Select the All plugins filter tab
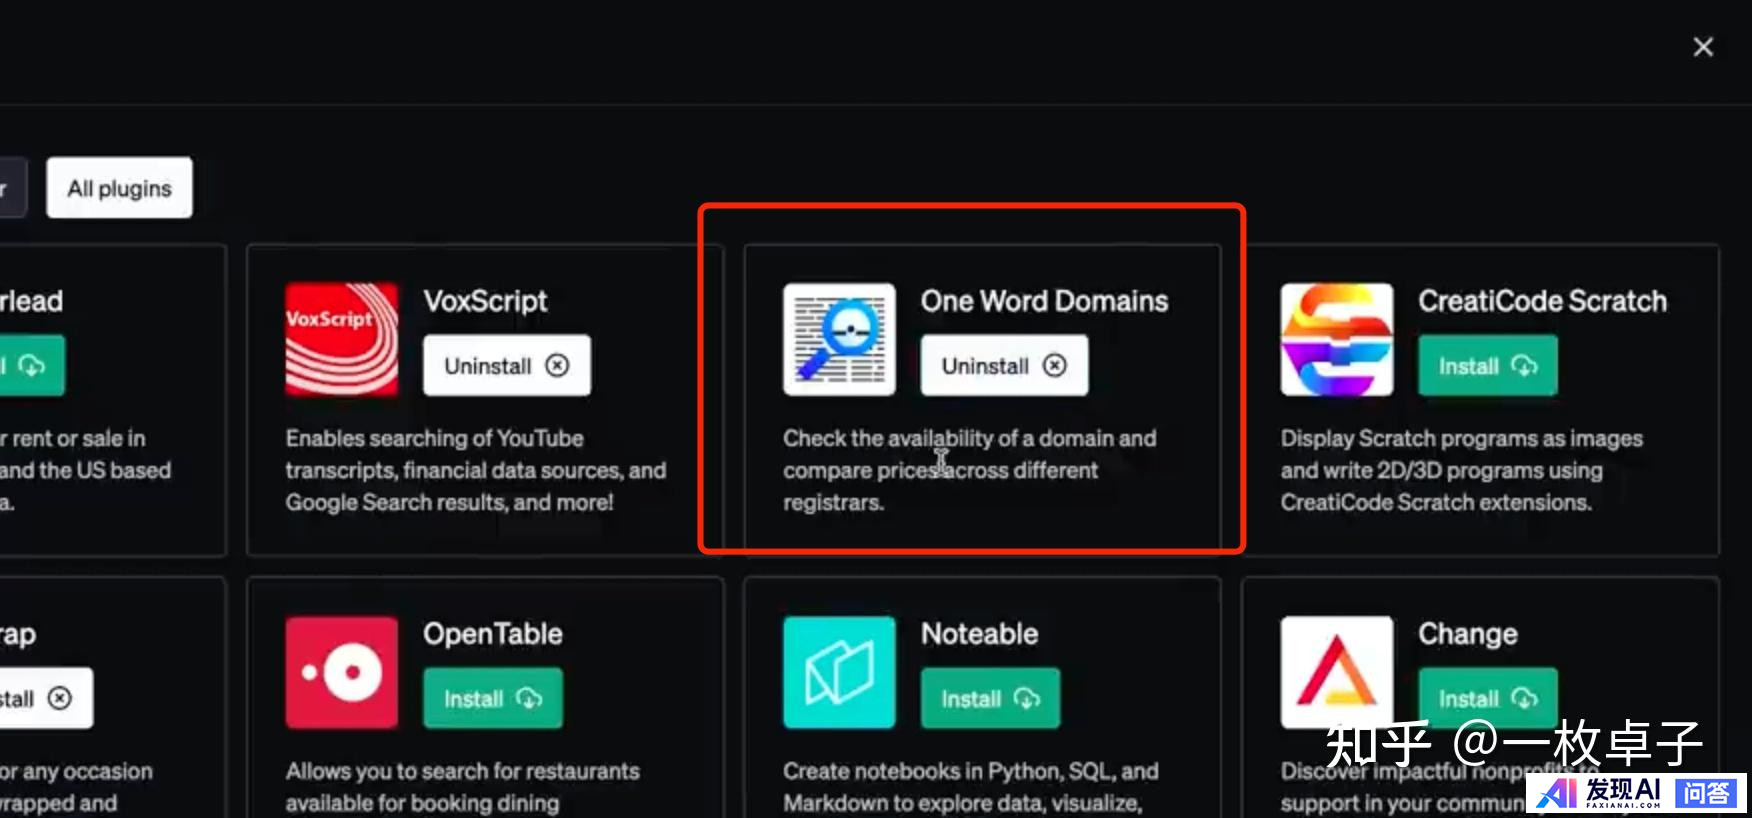Viewport: 1752px width, 818px height. click(x=119, y=188)
